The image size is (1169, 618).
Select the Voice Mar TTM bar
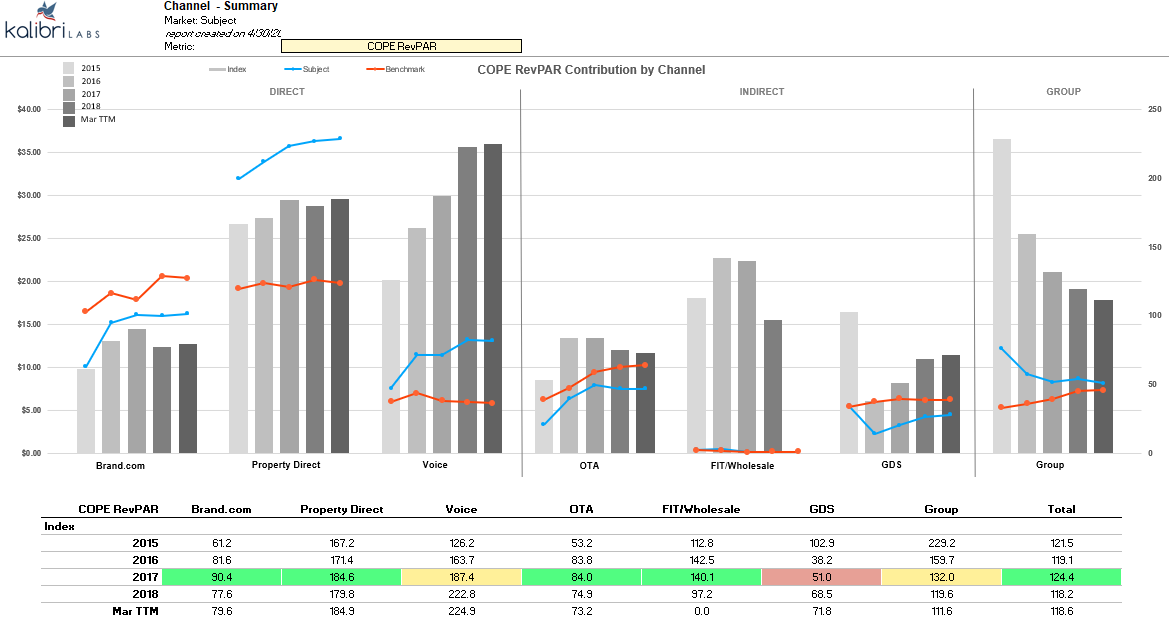[x=493, y=299]
